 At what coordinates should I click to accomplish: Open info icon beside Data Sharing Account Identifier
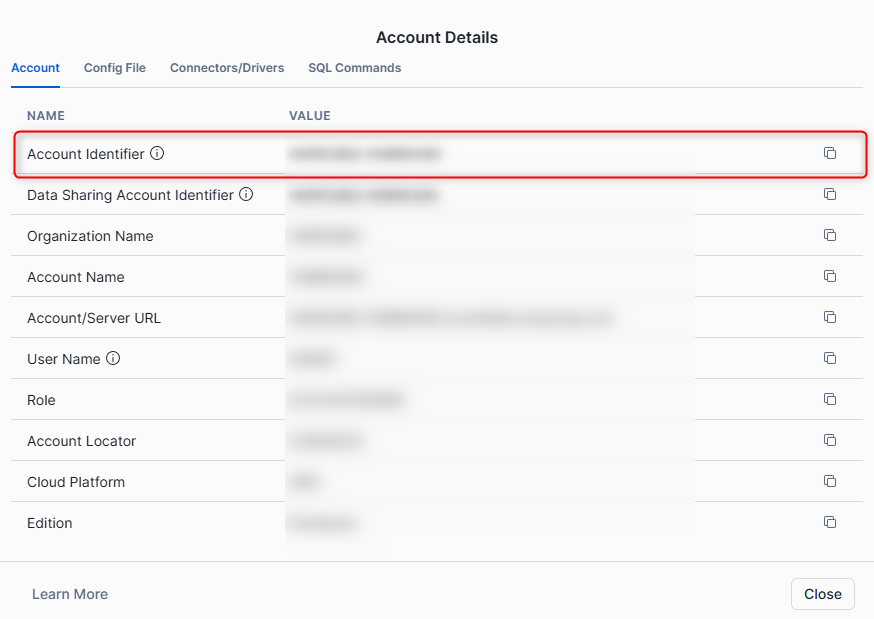pyautogui.click(x=246, y=195)
